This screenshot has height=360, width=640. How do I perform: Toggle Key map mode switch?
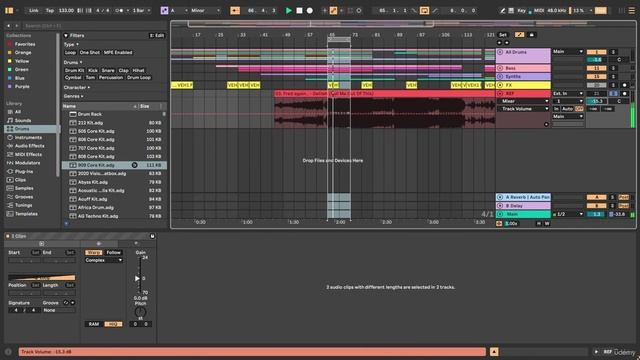tap(522, 11)
